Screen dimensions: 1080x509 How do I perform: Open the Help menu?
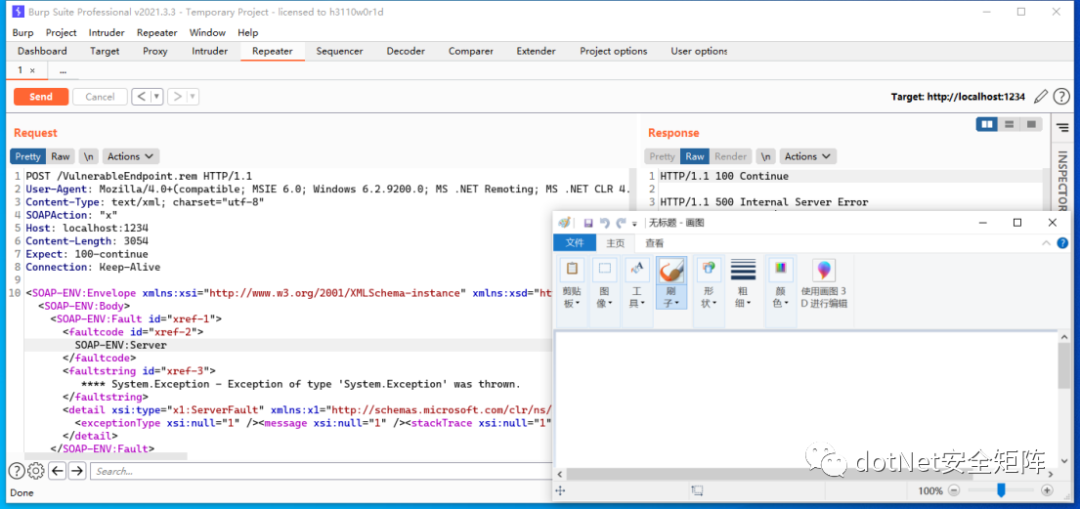(248, 32)
